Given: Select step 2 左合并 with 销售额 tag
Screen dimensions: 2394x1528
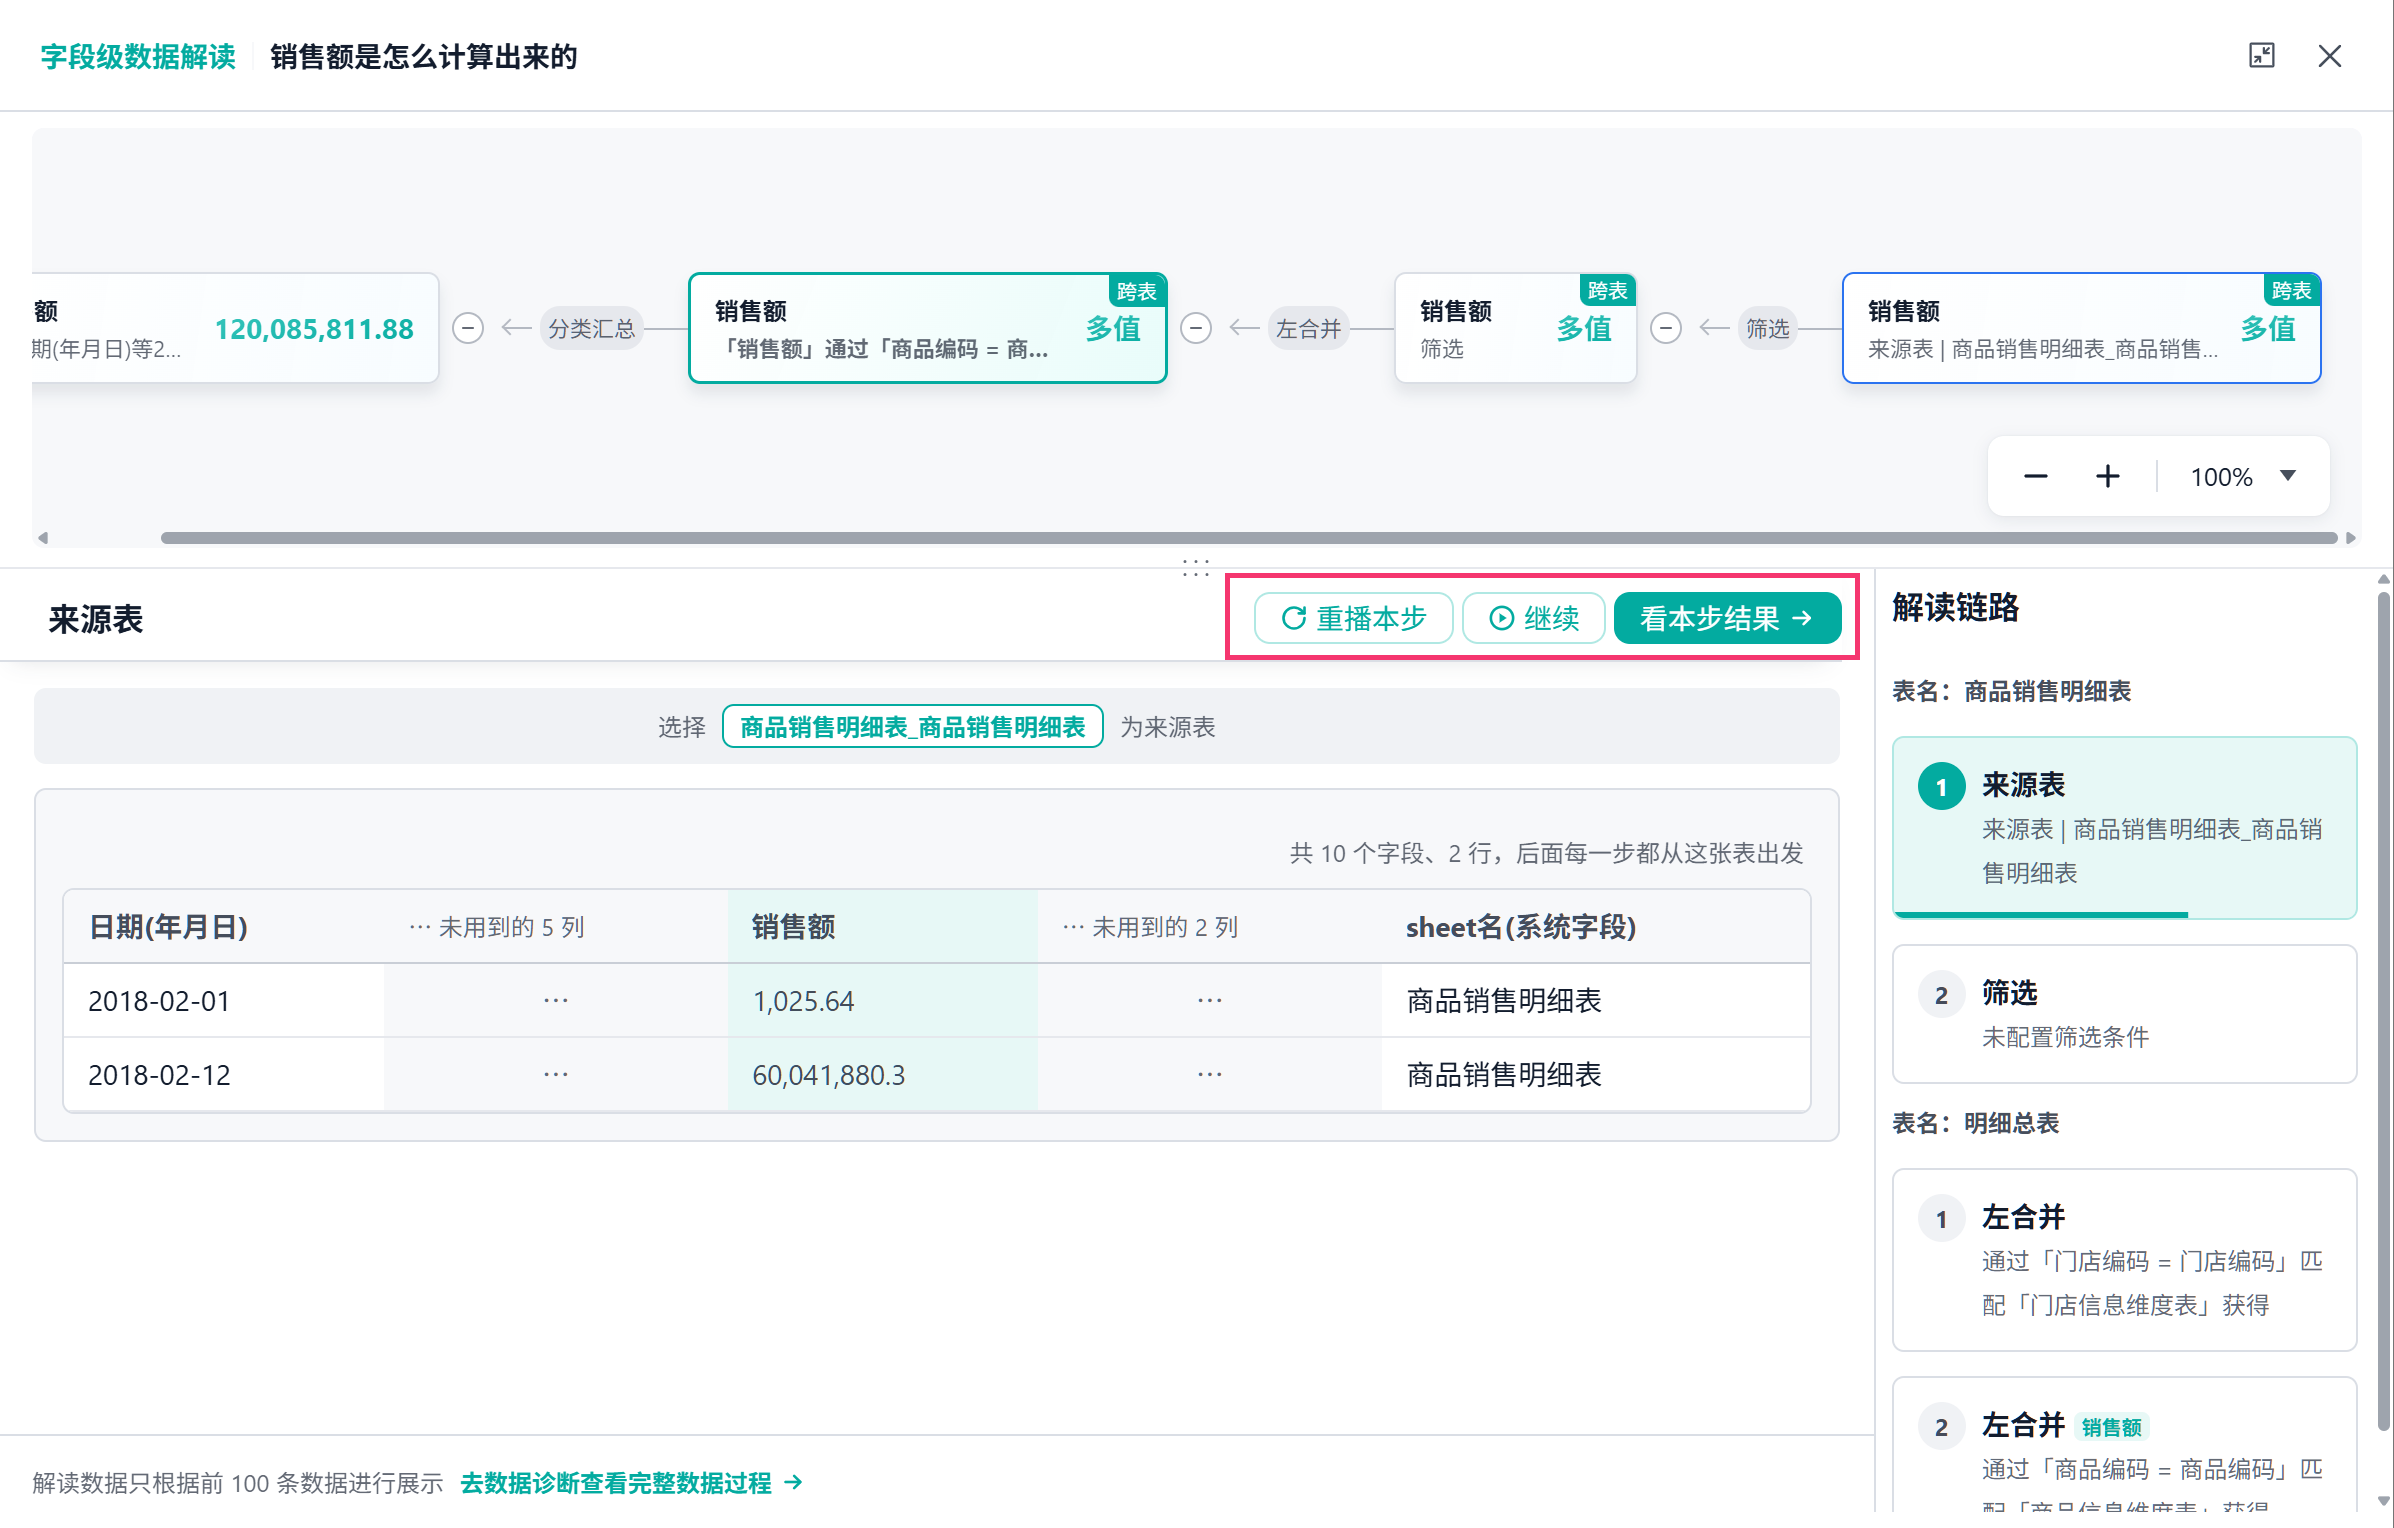Looking at the screenshot, I should click(2124, 1445).
